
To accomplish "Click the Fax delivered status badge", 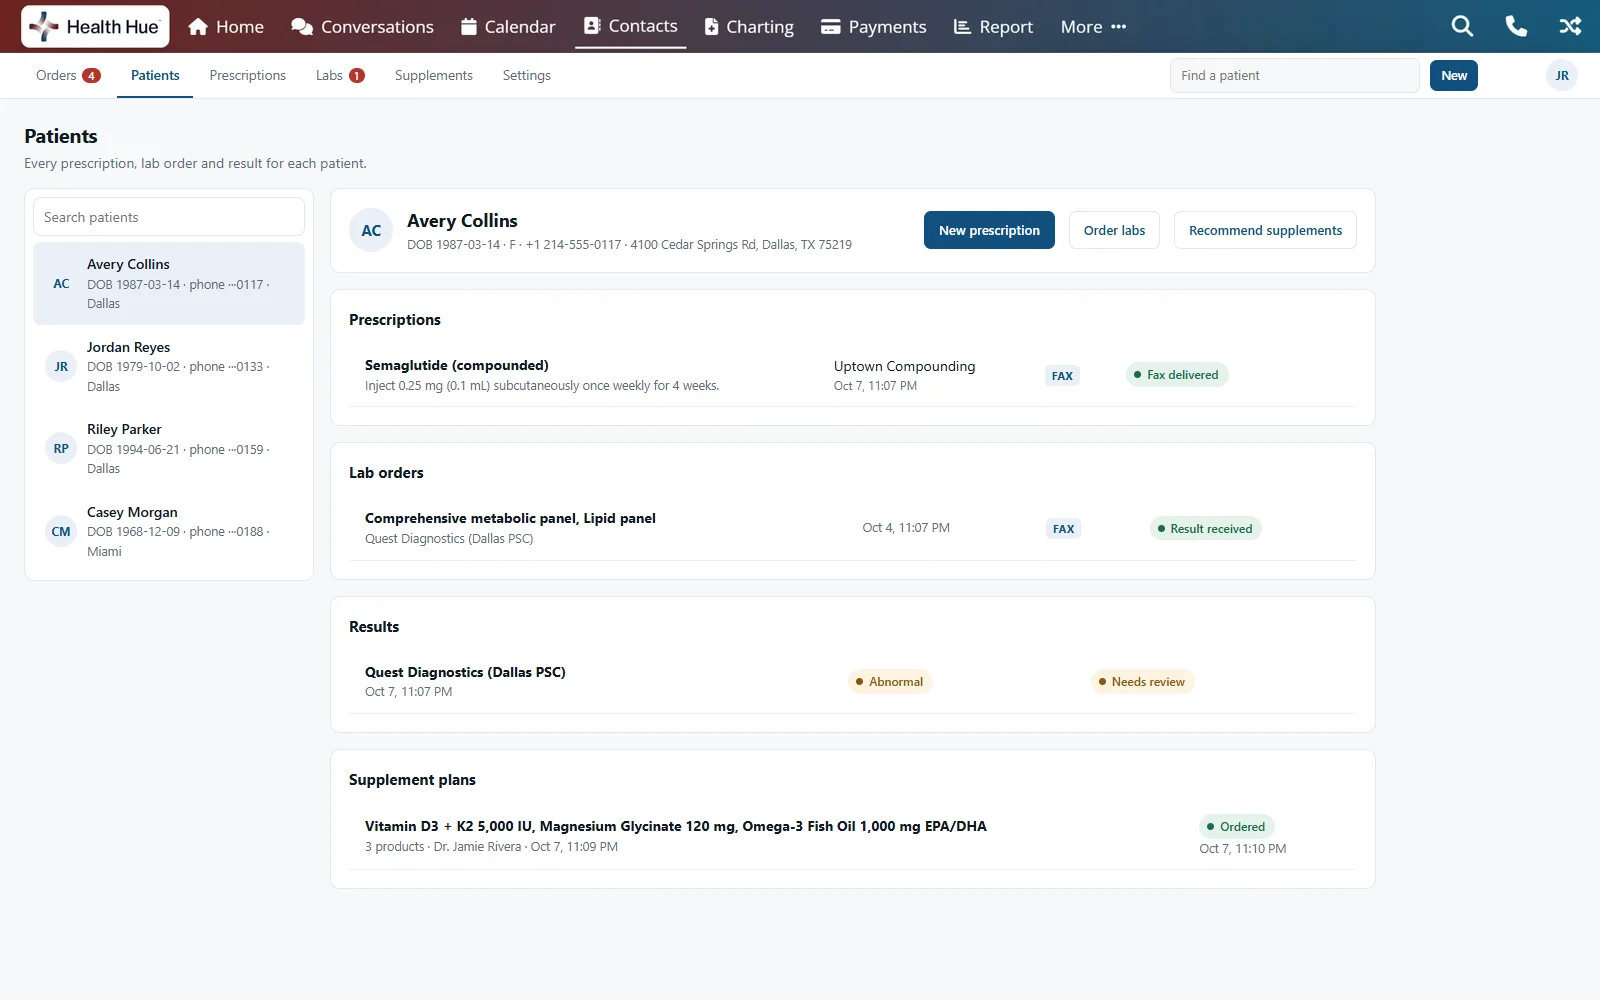I will point(1176,375).
